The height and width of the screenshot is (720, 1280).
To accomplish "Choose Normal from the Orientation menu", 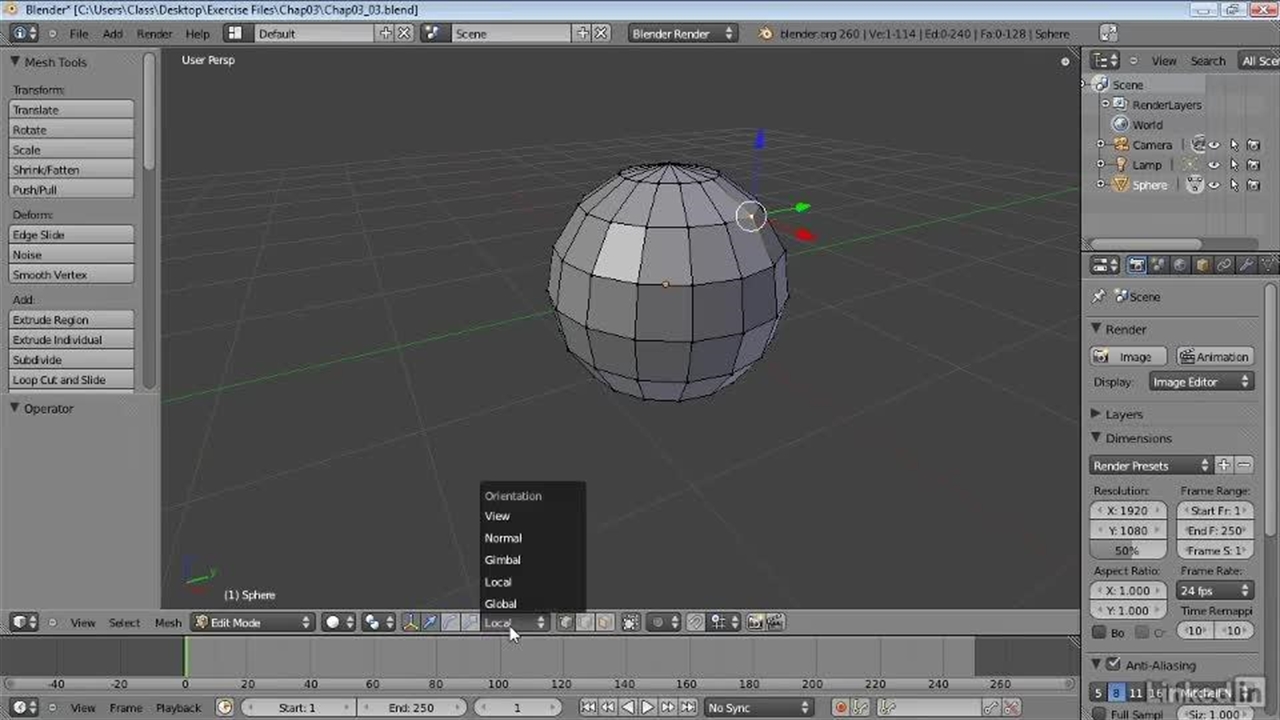I will pos(503,538).
